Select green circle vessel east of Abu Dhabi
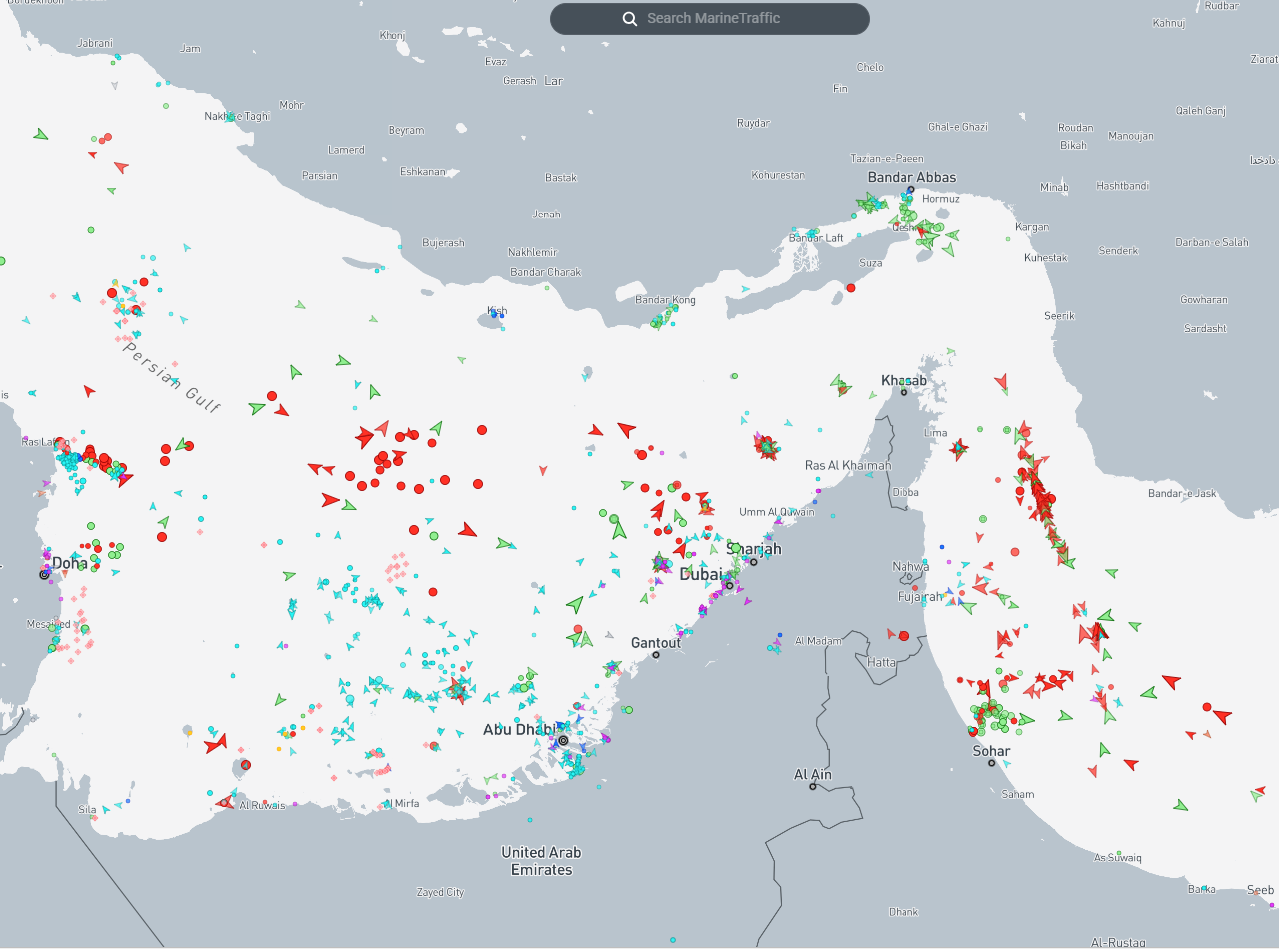Screen dimensions: 1279x949 click(x=628, y=710)
